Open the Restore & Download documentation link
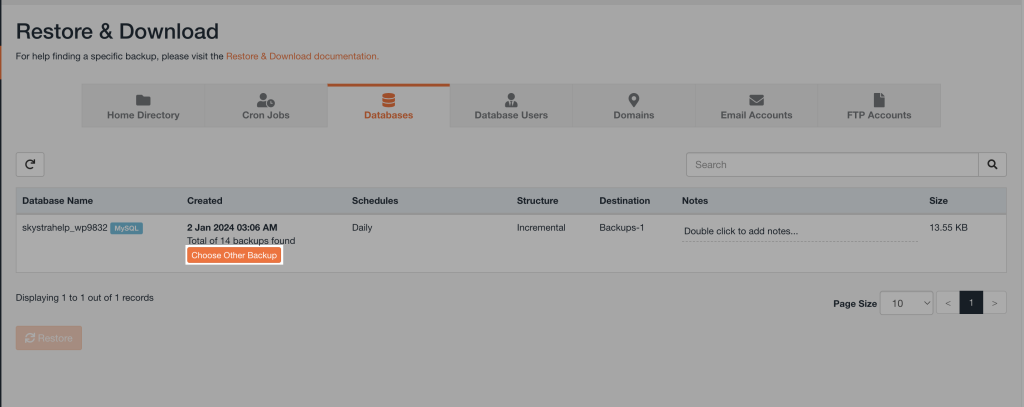 tap(302, 57)
